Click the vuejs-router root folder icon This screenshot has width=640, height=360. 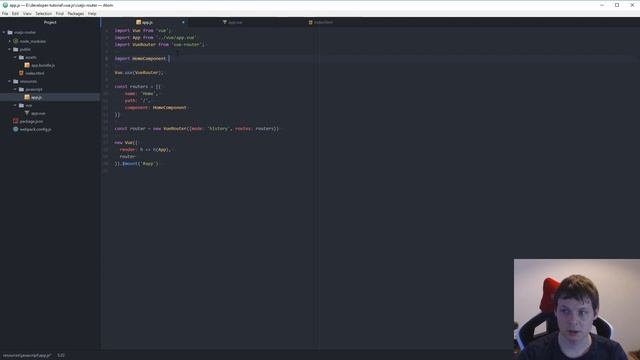pyautogui.click(x=10, y=32)
